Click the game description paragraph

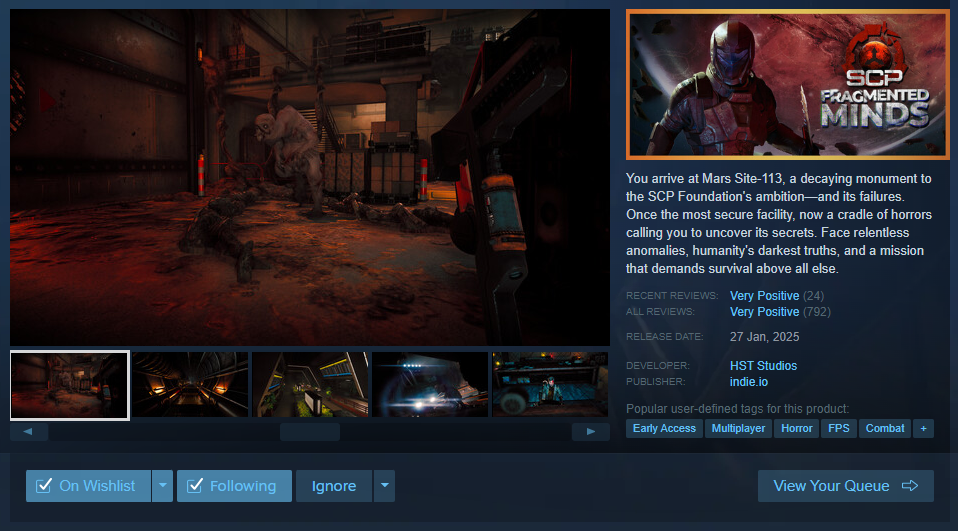779,224
